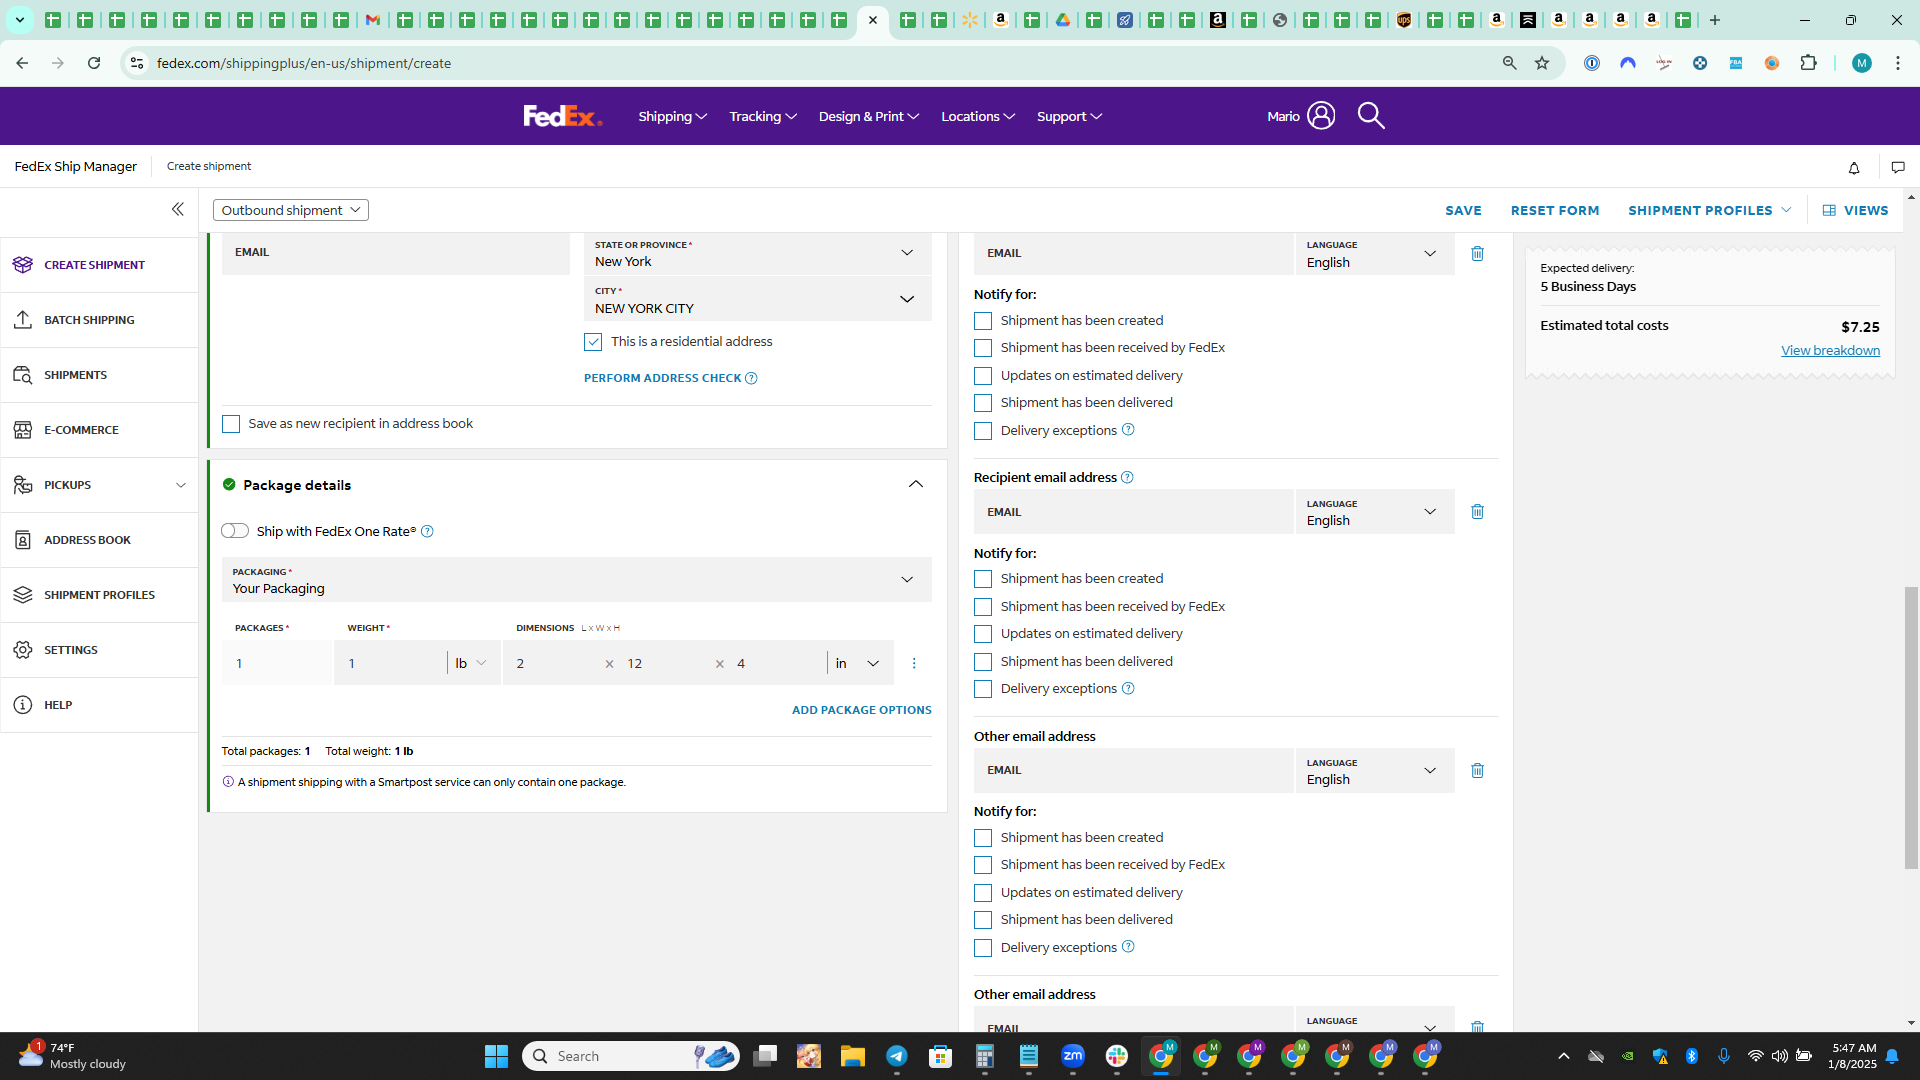Click the package Weight input field
This screenshot has width=1920, height=1080.
[x=390, y=663]
